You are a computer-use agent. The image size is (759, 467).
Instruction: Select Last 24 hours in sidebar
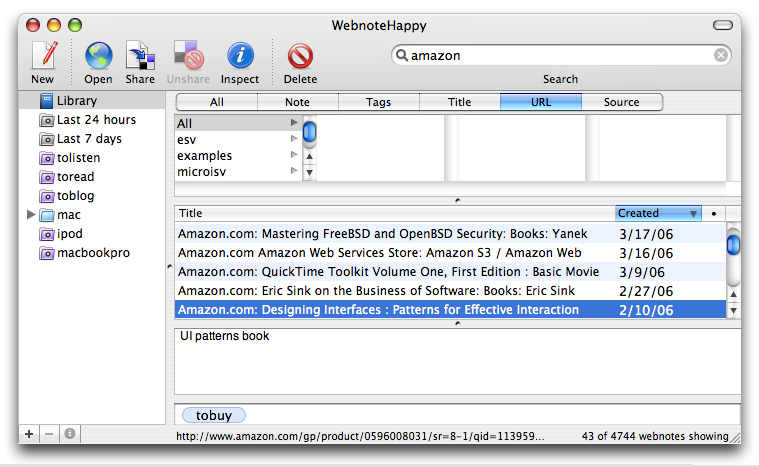point(96,120)
